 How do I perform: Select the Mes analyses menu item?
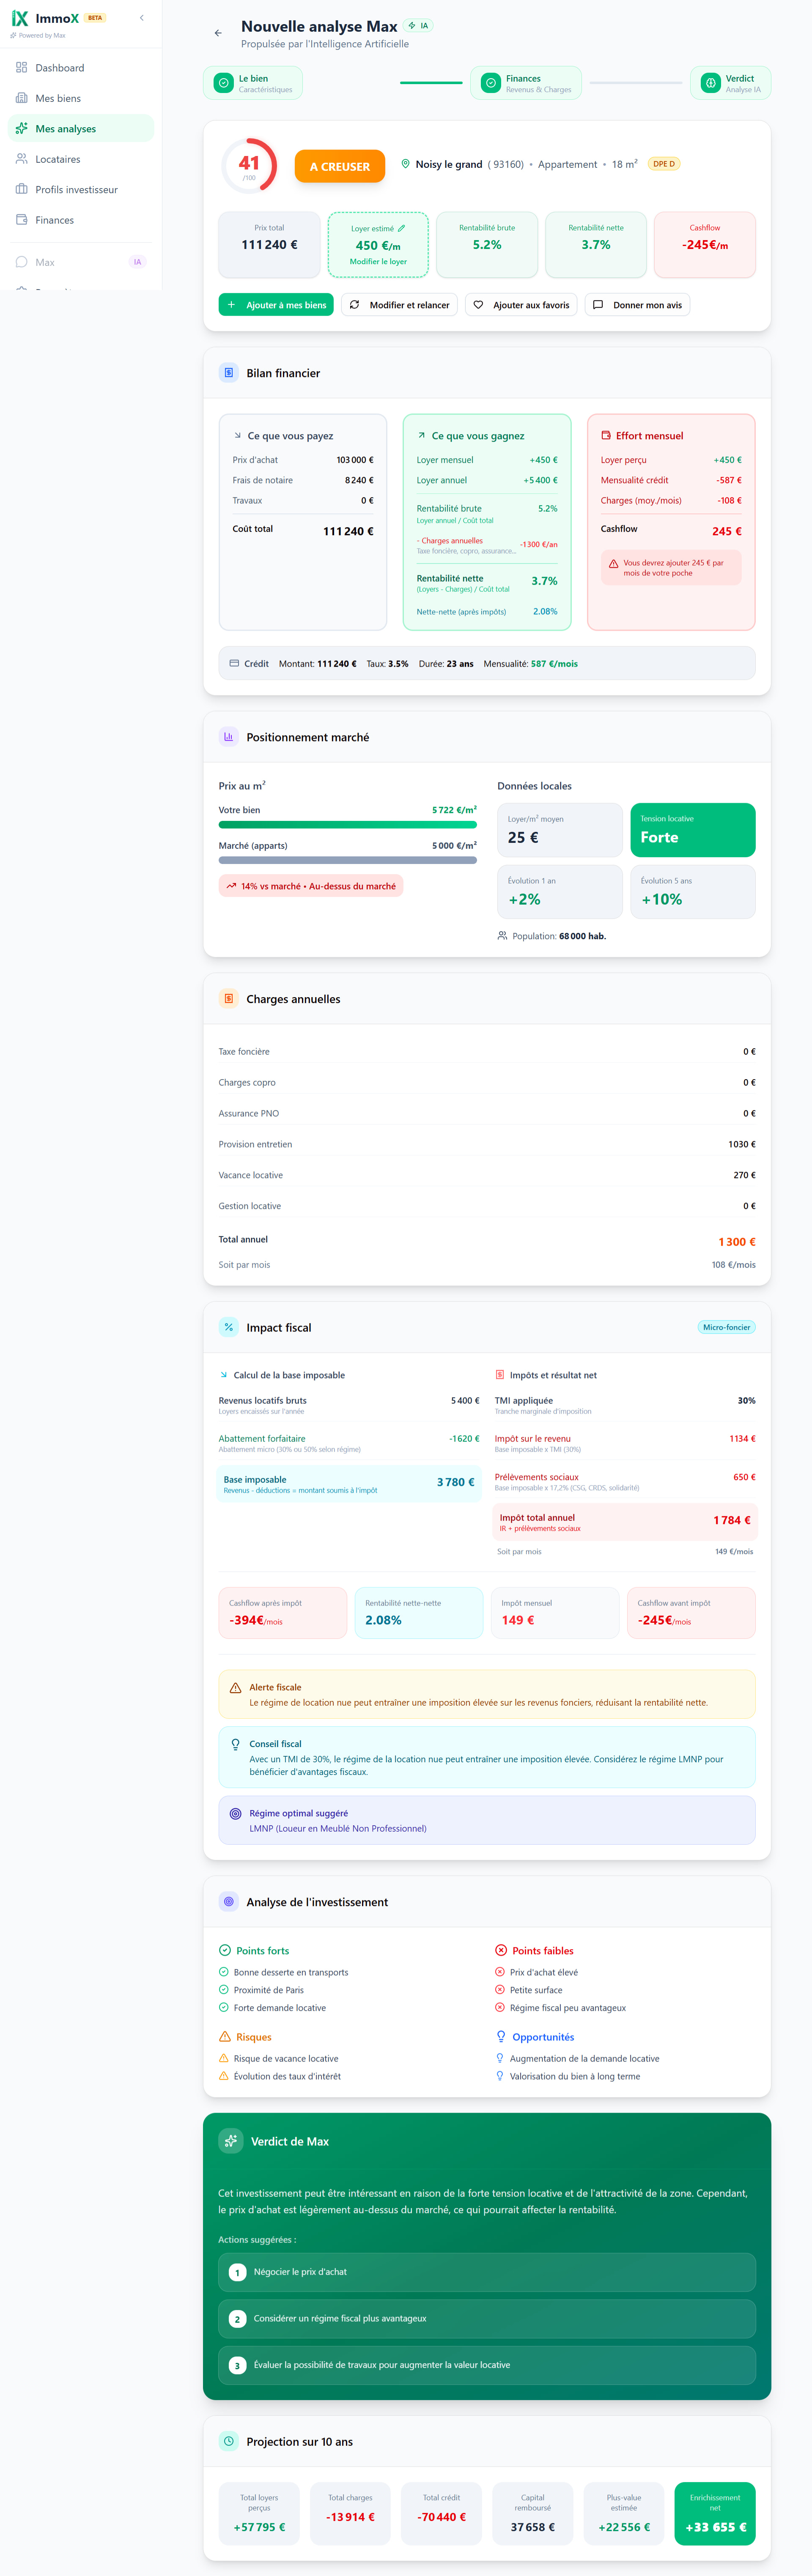(66, 129)
